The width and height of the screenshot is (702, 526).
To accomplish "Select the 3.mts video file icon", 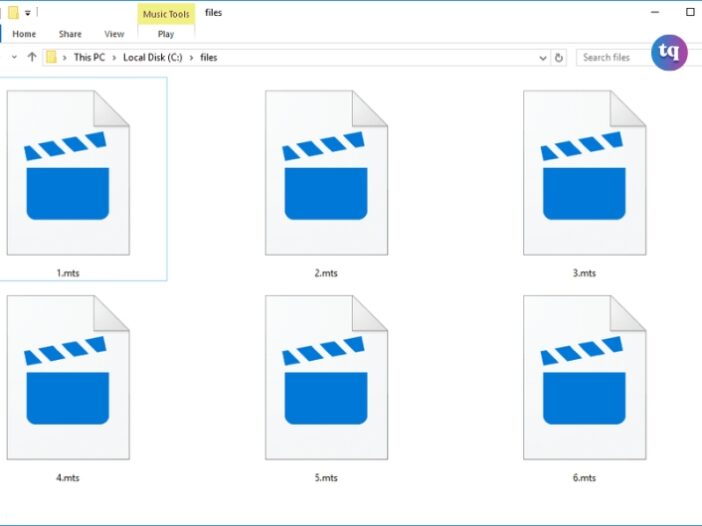I will coord(585,173).
